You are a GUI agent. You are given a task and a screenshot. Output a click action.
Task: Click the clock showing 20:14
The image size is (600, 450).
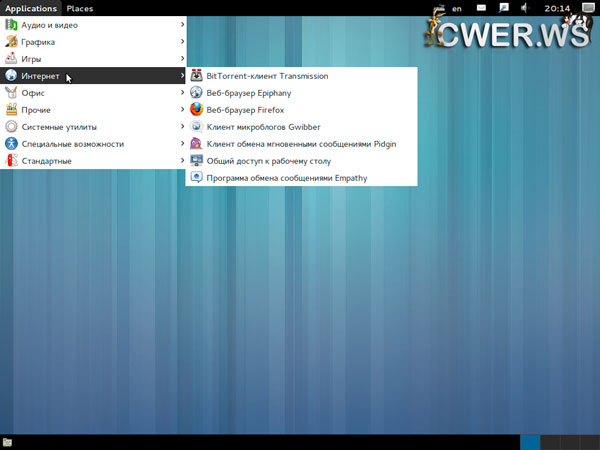(556, 8)
